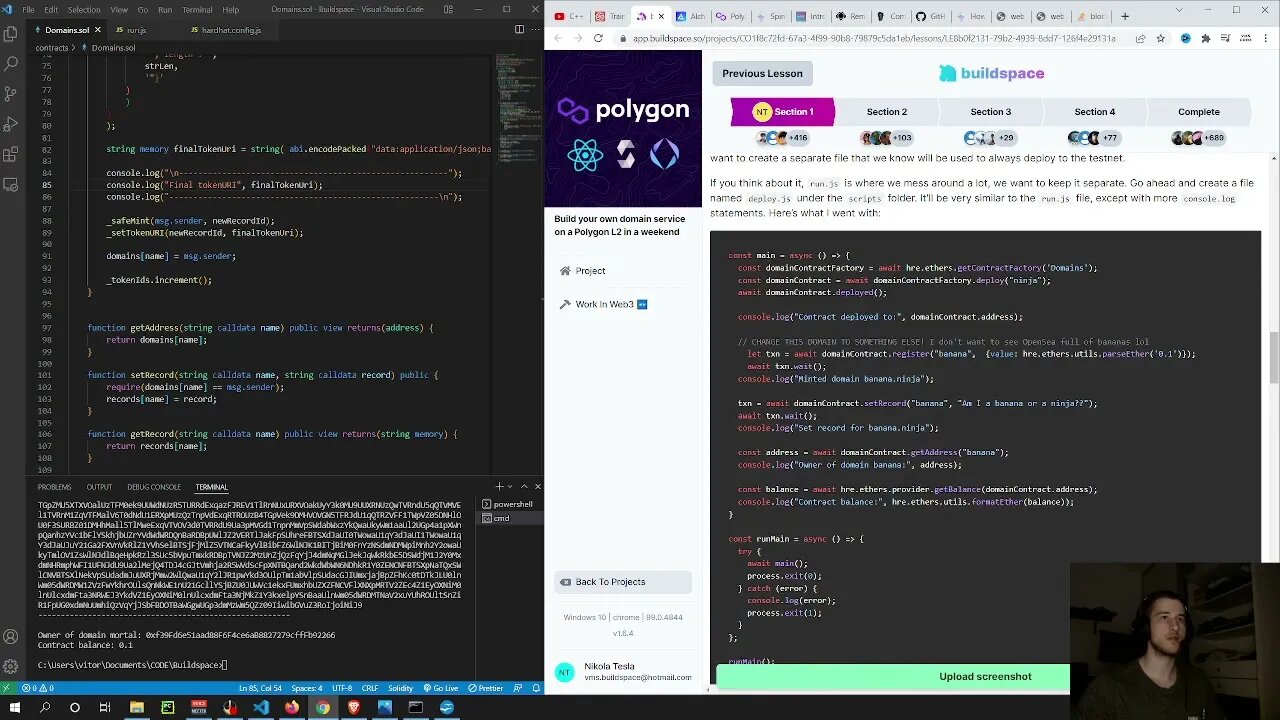Image resolution: width=1280 pixels, height=720 pixels.
Task: Click the Previous Lesson button
Action: click(x=762, y=73)
